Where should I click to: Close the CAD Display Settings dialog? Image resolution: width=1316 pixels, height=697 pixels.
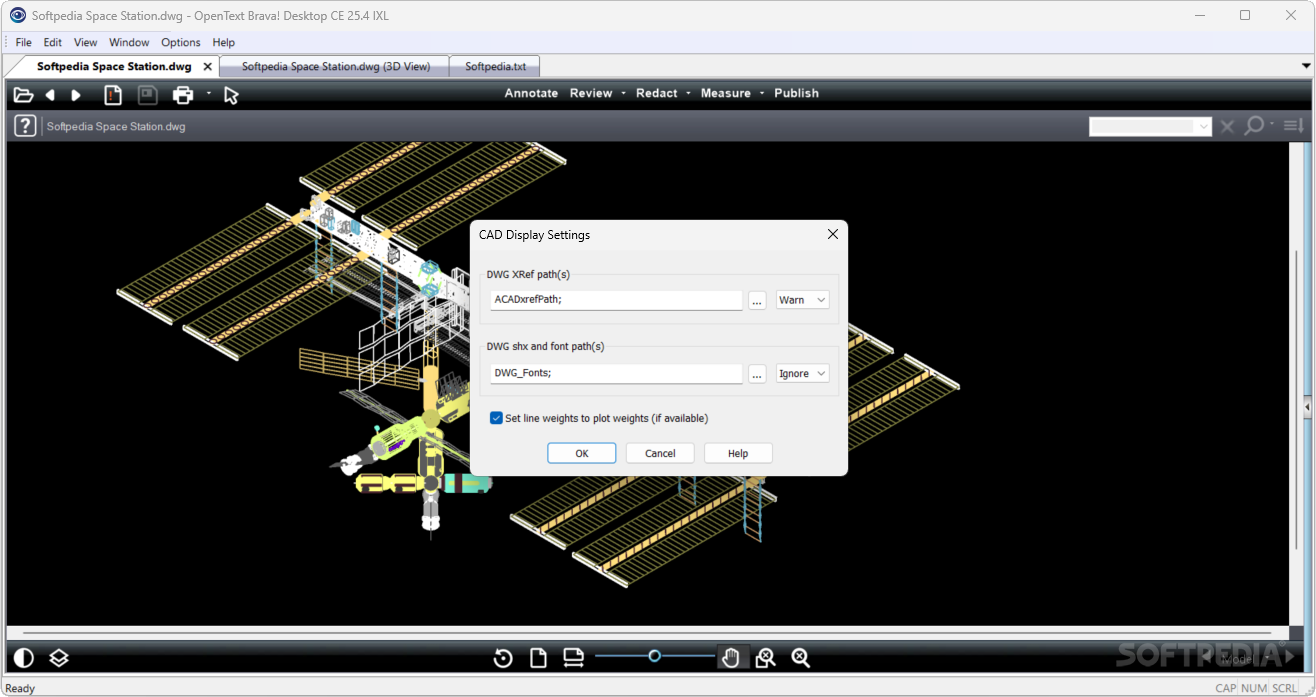832,235
